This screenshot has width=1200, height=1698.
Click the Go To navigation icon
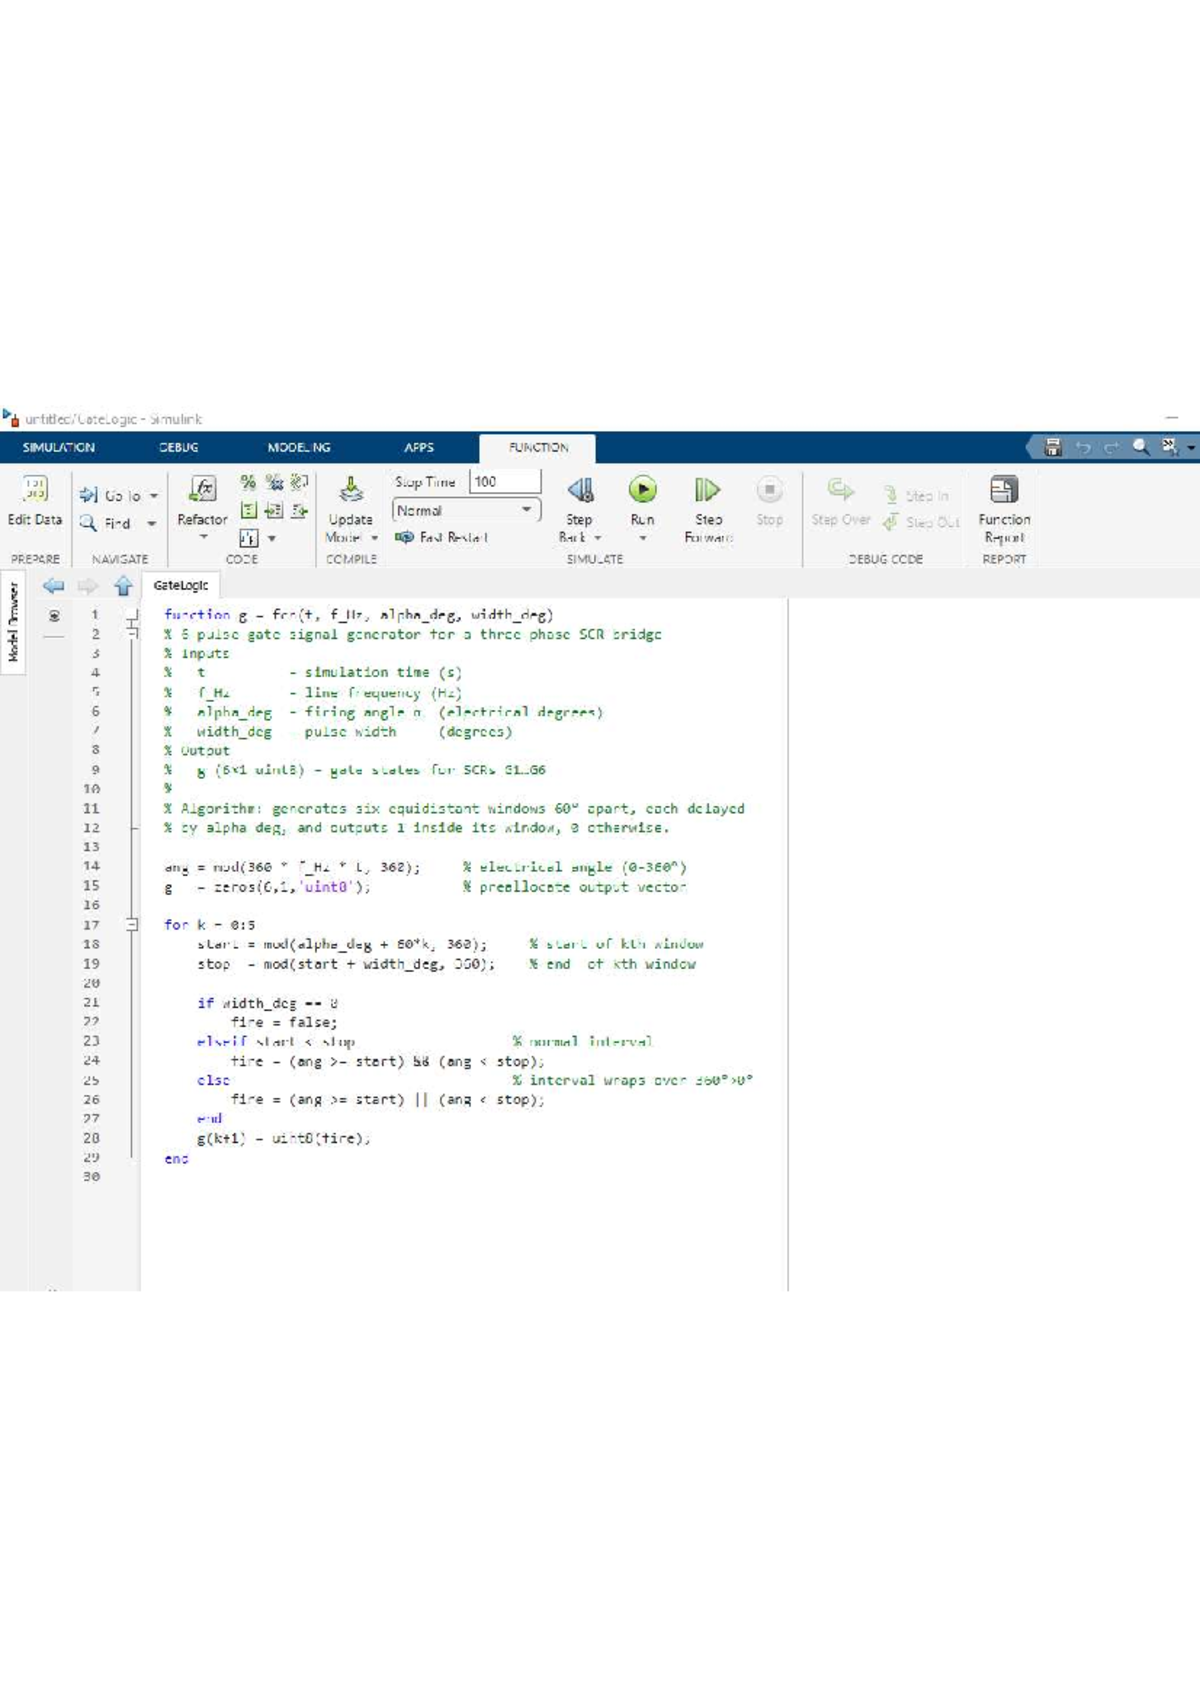coord(88,496)
